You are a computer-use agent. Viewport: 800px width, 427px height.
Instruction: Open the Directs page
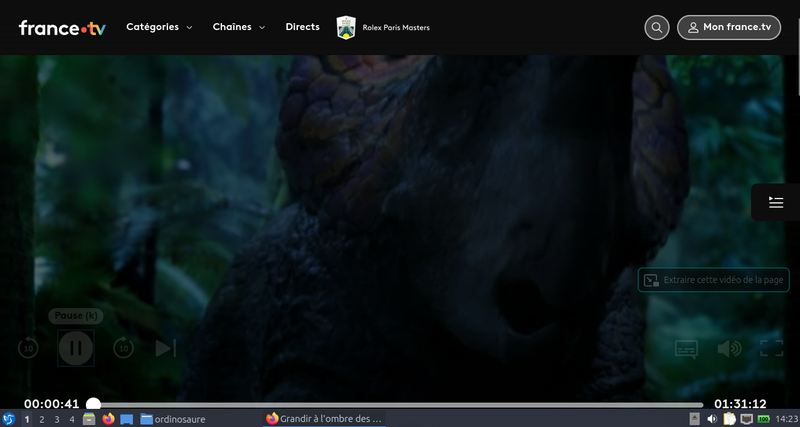pos(303,27)
